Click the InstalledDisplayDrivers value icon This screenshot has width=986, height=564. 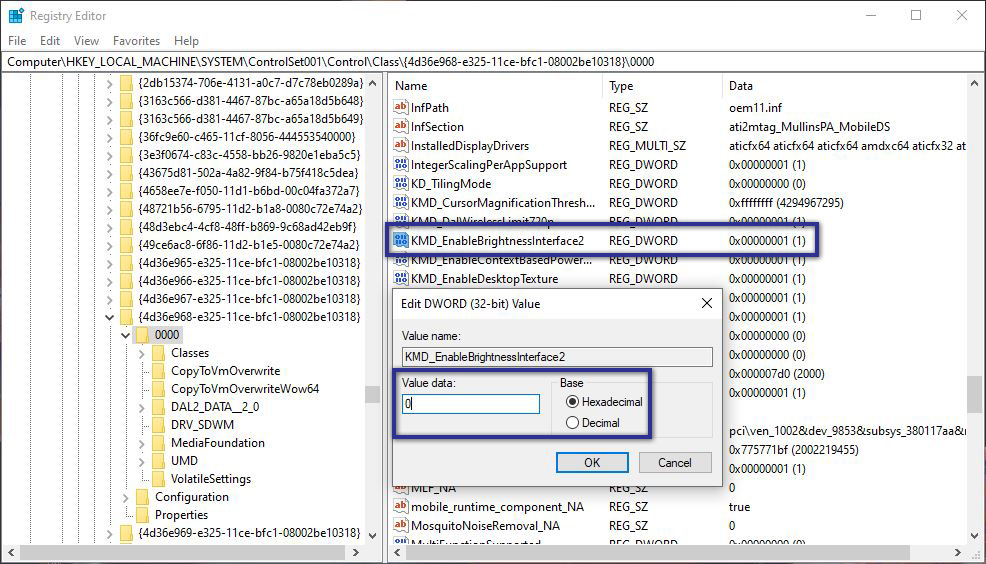(401, 146)
